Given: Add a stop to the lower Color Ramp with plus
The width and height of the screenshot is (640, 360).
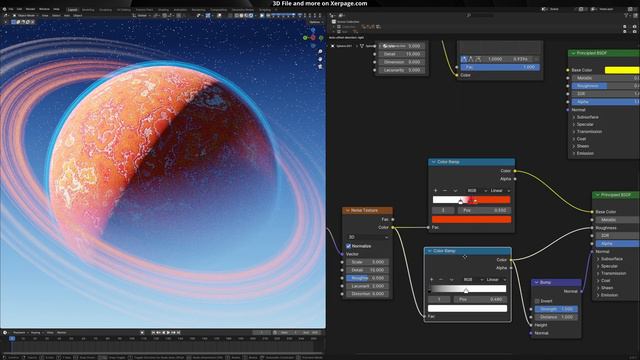Looking at the screenshot, I should pos(431,280).
